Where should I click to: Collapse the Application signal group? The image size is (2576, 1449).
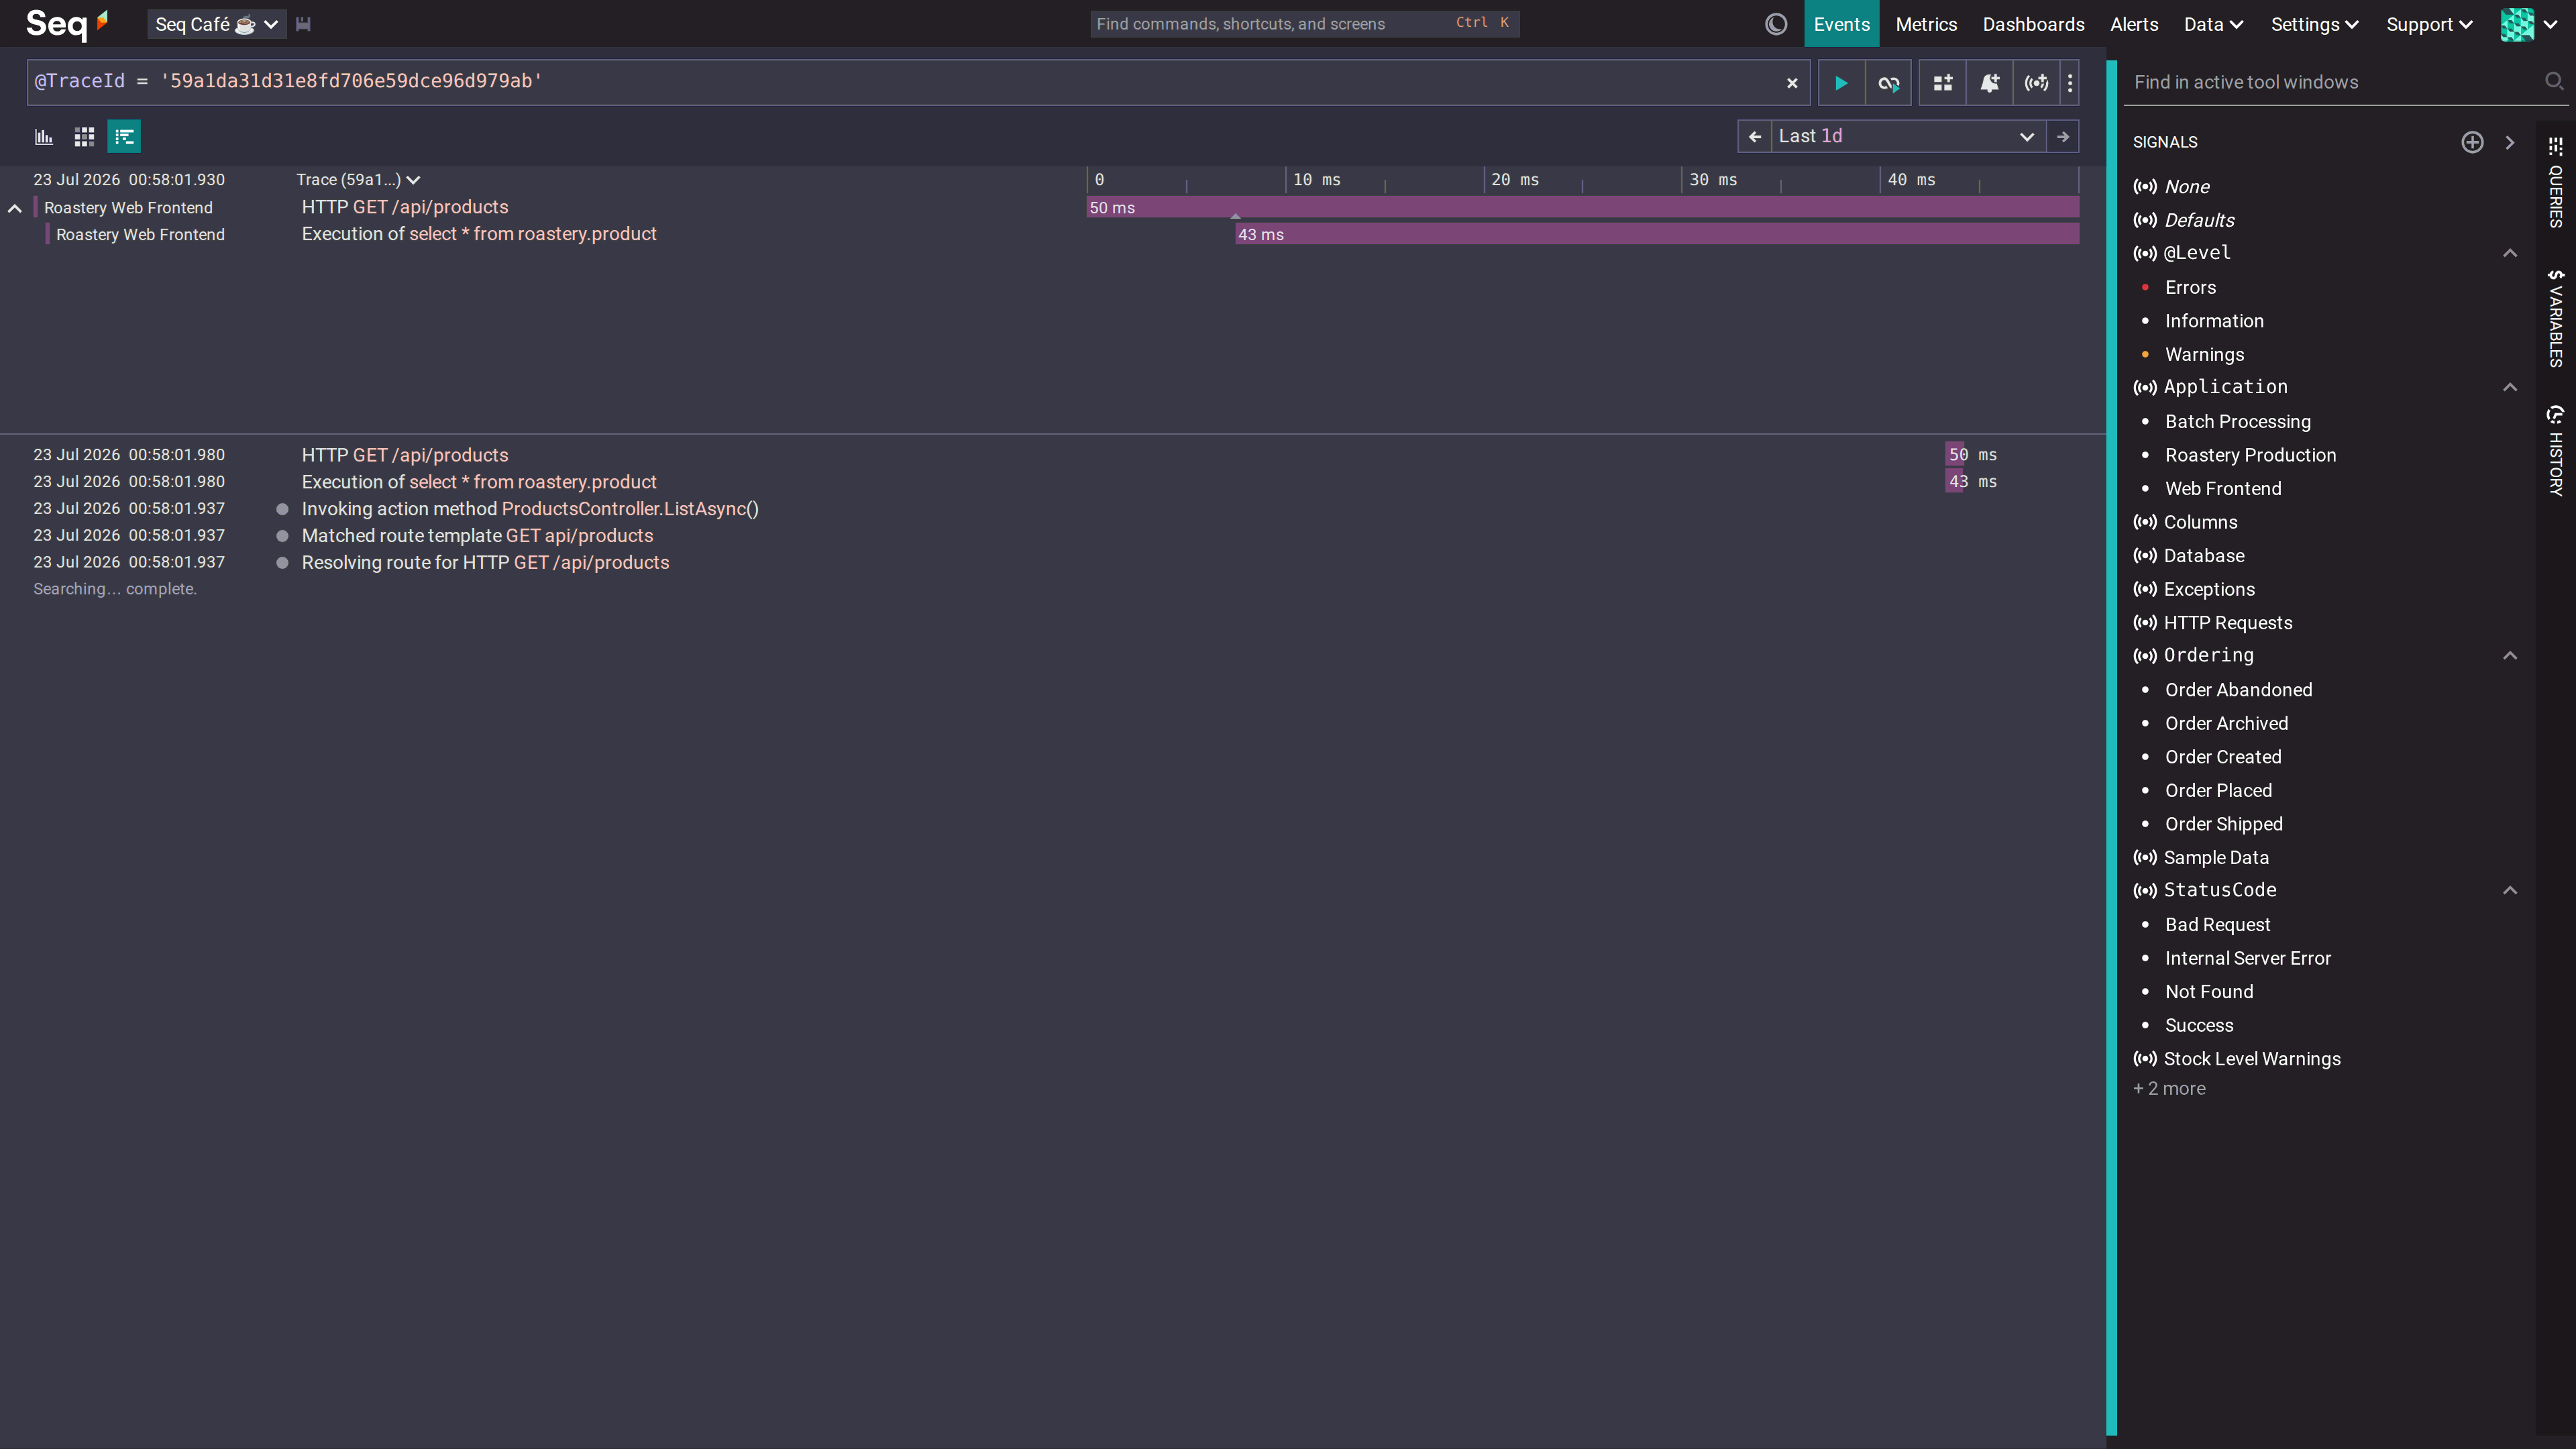(2510, 387)
